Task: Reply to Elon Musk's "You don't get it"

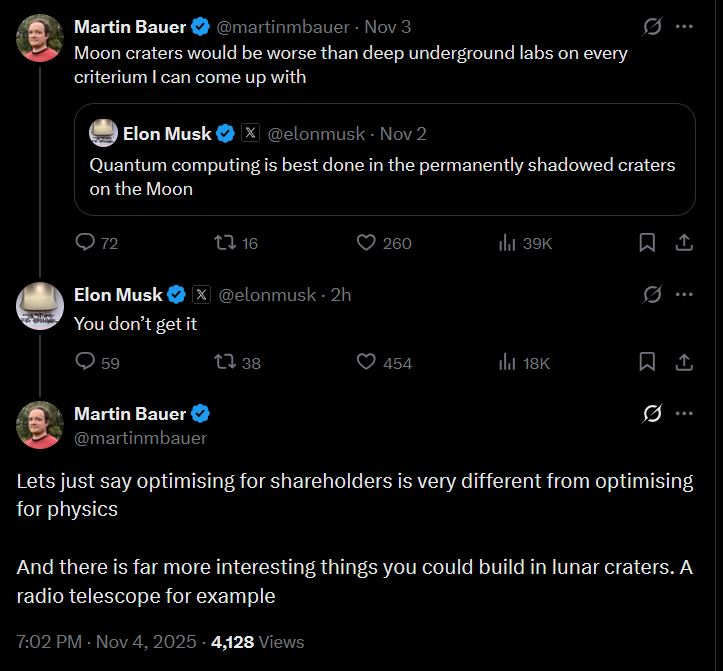Action: [86, 362]
